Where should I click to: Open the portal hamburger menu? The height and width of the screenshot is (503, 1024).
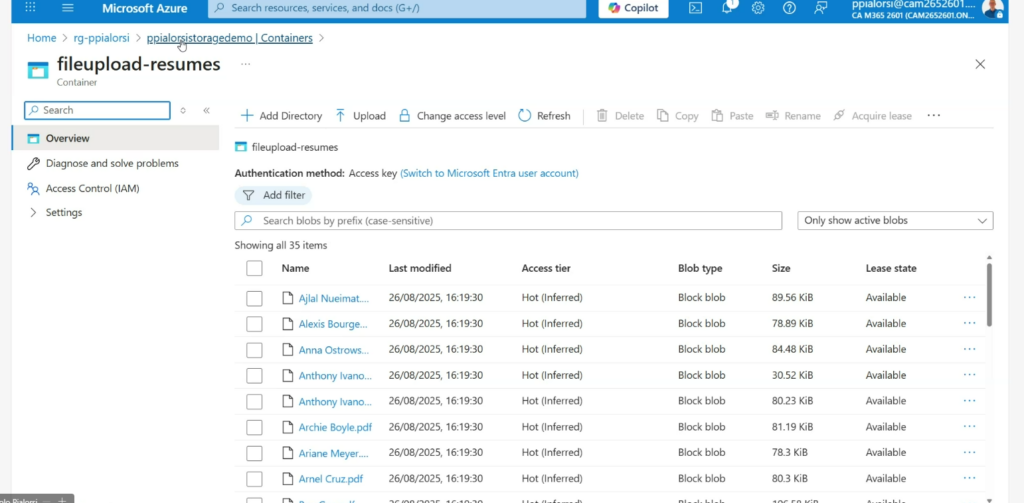68,8
